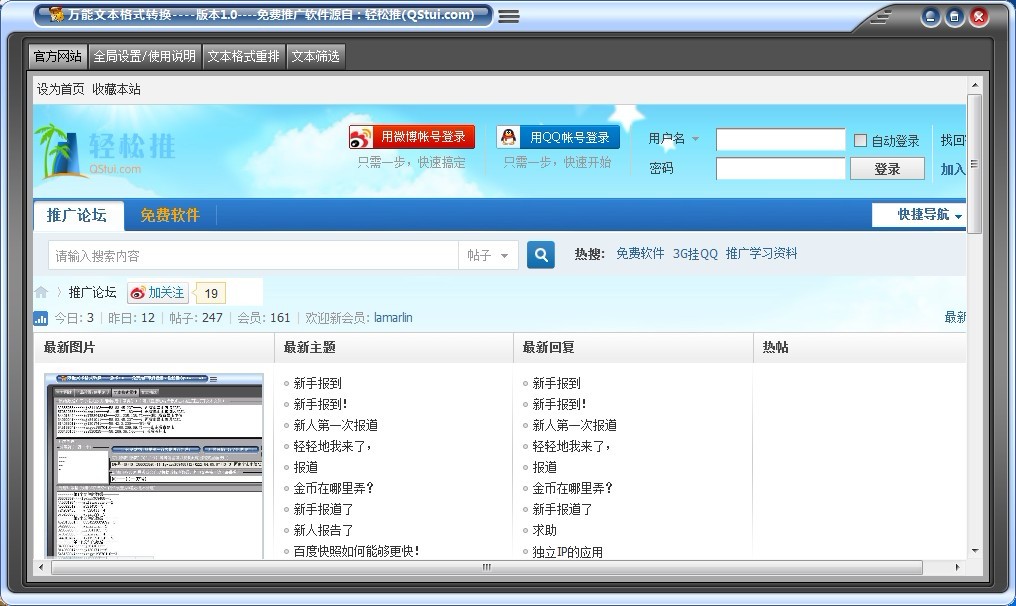Select the 文本筛选 tab
The height and width of the screenshot is (606, 1016).
click(316, 56)
